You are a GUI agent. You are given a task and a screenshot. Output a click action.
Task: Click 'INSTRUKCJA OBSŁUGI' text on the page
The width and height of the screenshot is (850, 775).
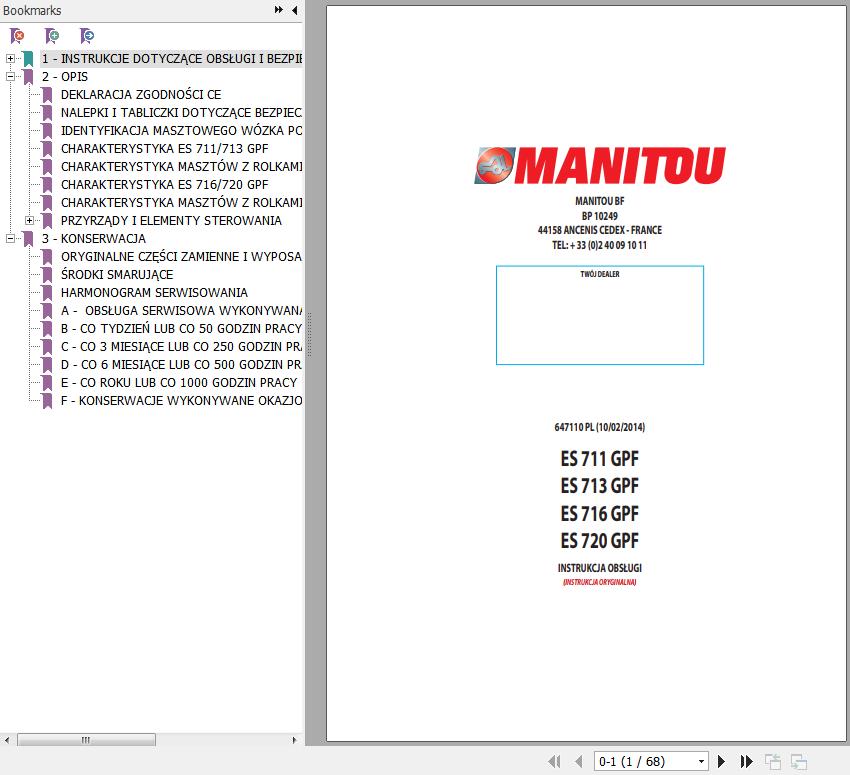pos(600,568)
